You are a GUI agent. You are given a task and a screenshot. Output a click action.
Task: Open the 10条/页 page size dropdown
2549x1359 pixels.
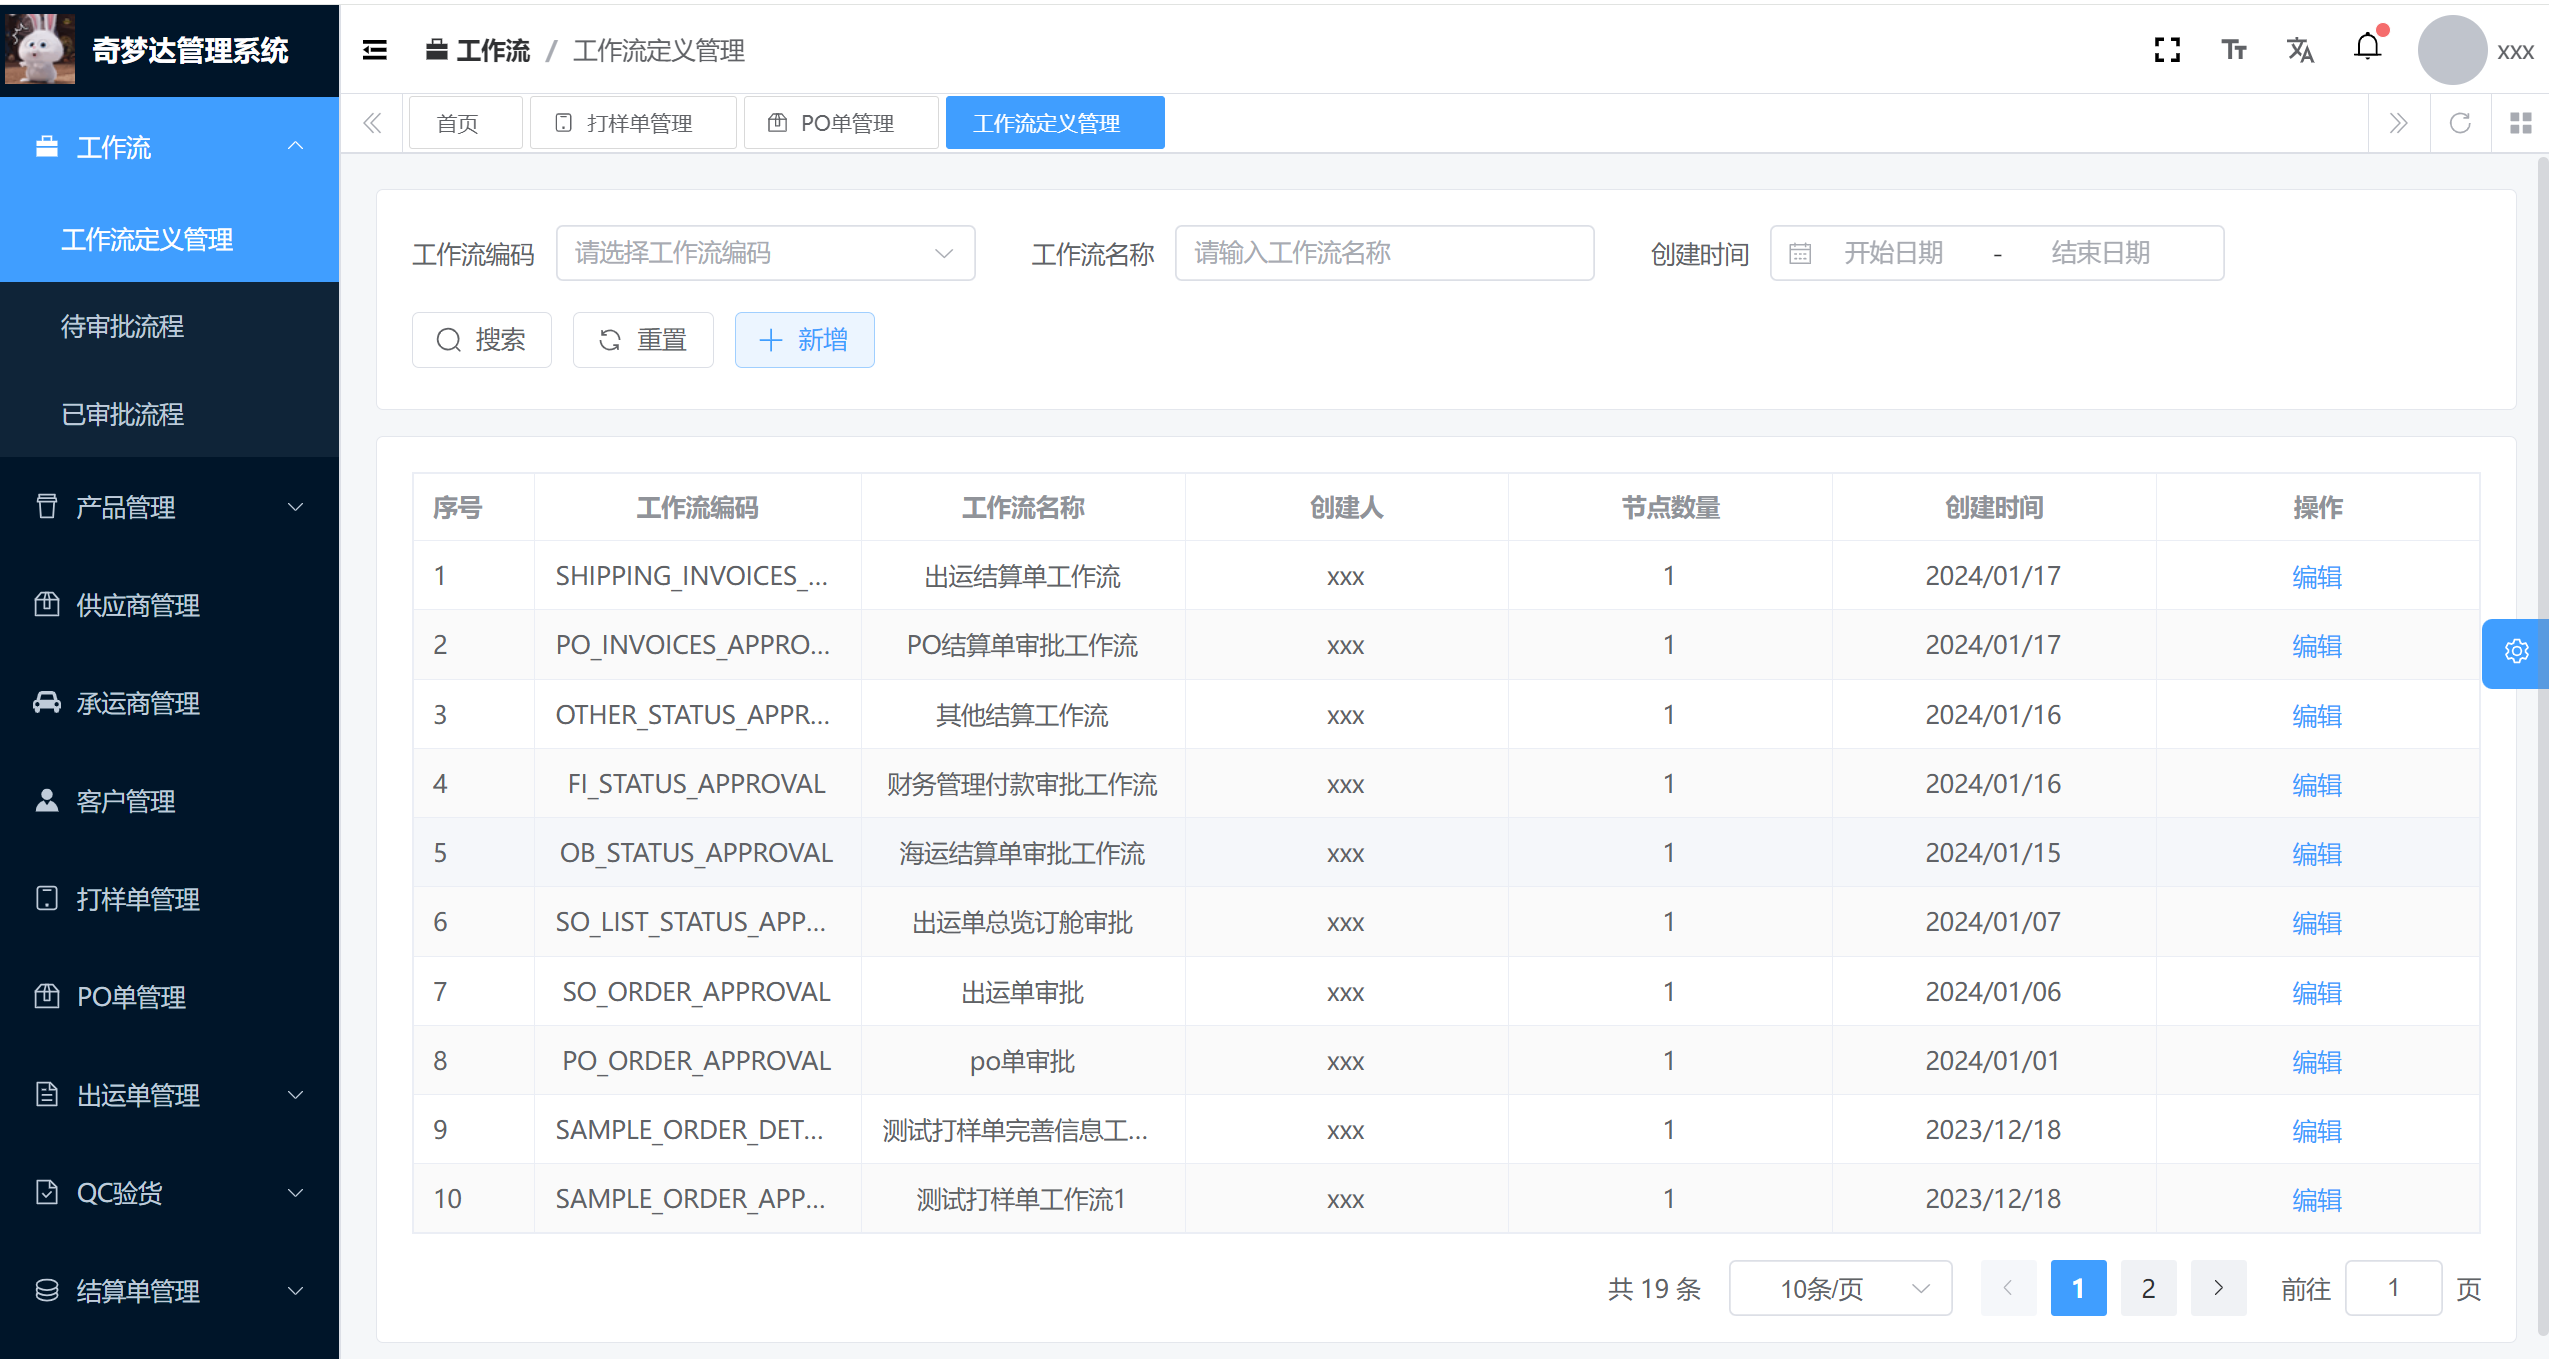click(1840, 1289)
